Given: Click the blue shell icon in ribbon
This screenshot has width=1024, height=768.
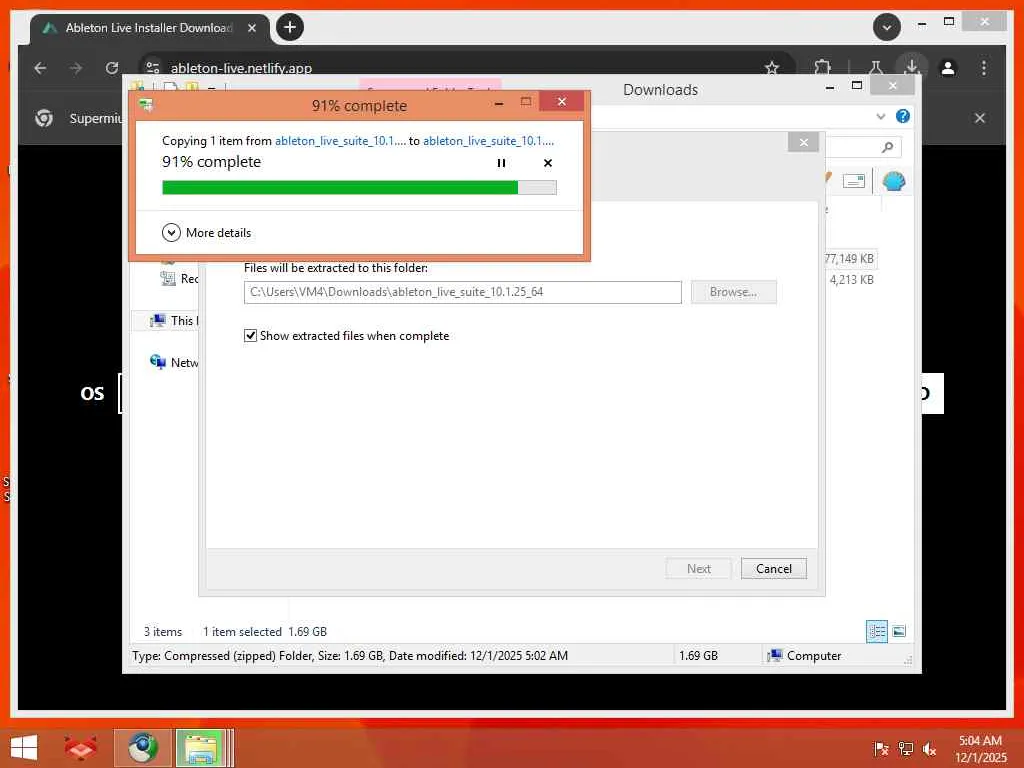Looking at the screenshot, I should [893, 181].
